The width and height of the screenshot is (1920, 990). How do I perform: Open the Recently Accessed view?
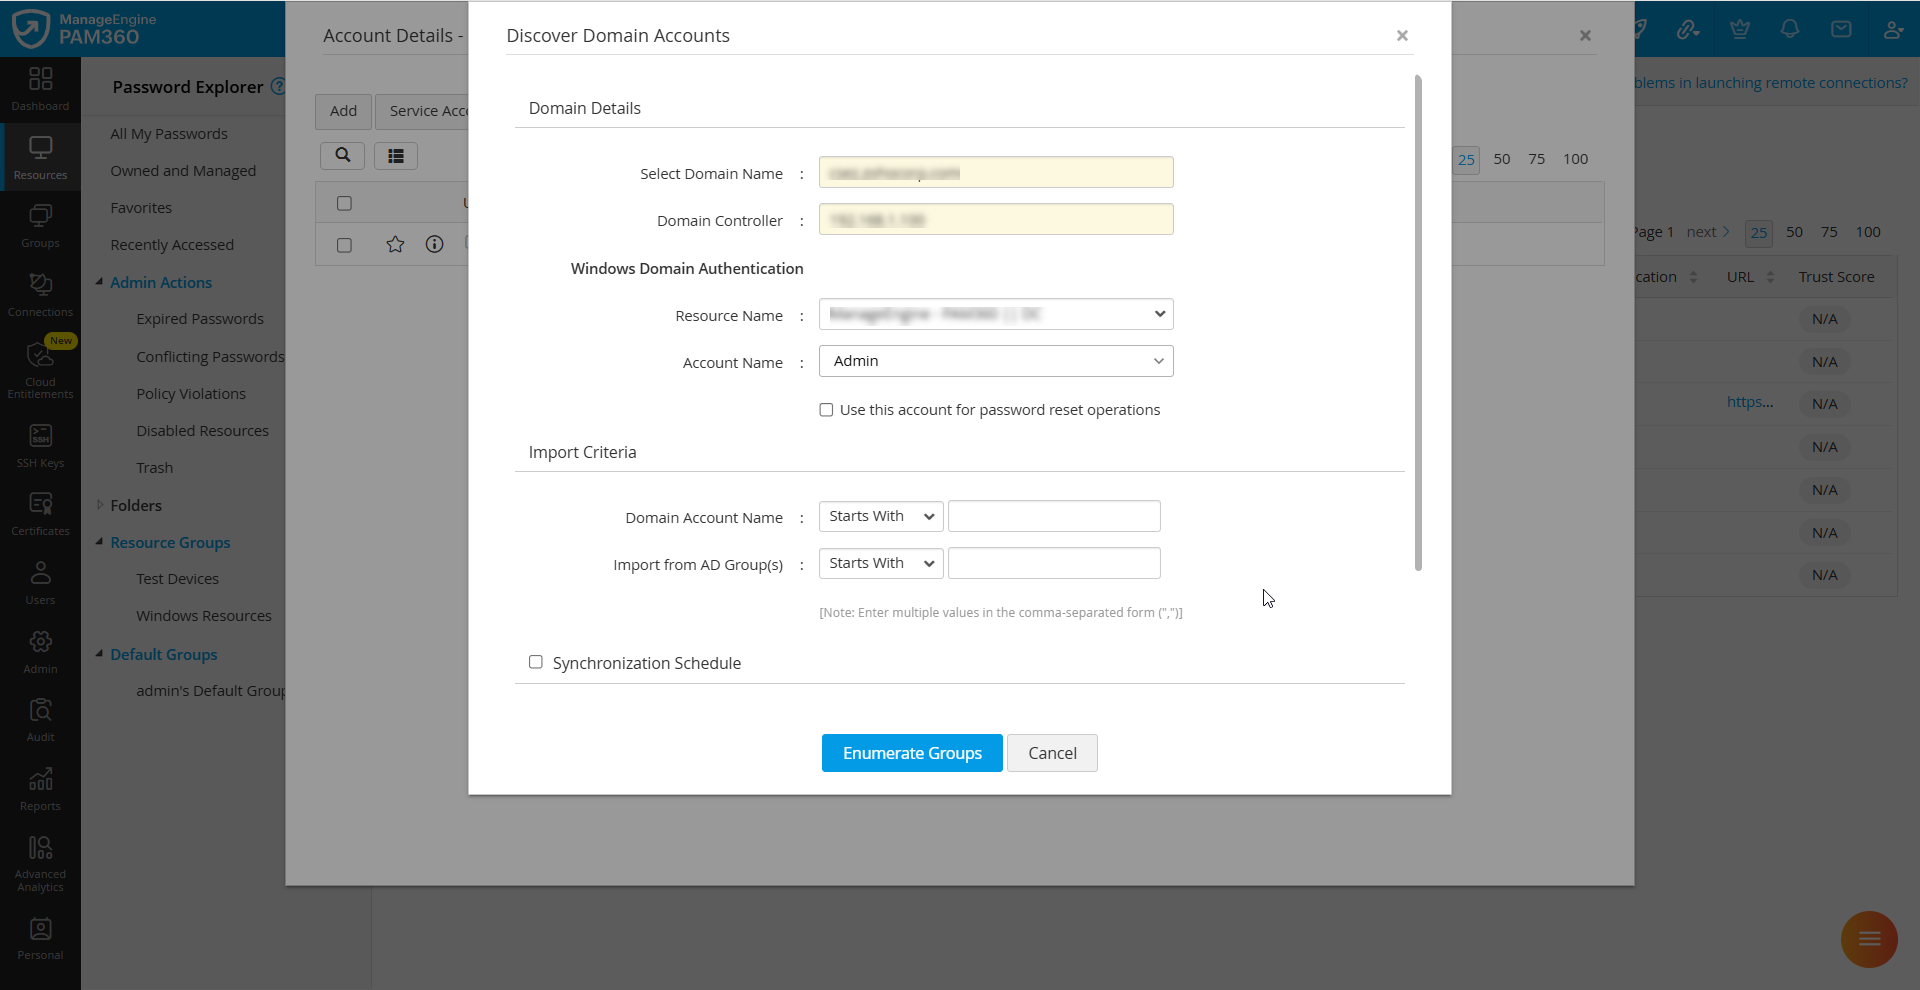click(x=171, y=244)
